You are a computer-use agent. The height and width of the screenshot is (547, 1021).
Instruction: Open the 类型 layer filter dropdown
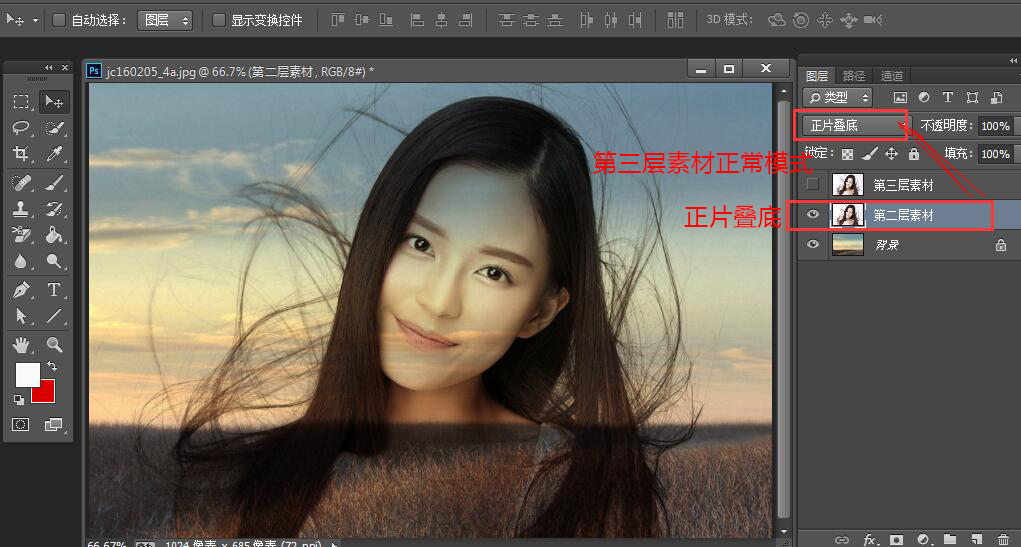837,98
